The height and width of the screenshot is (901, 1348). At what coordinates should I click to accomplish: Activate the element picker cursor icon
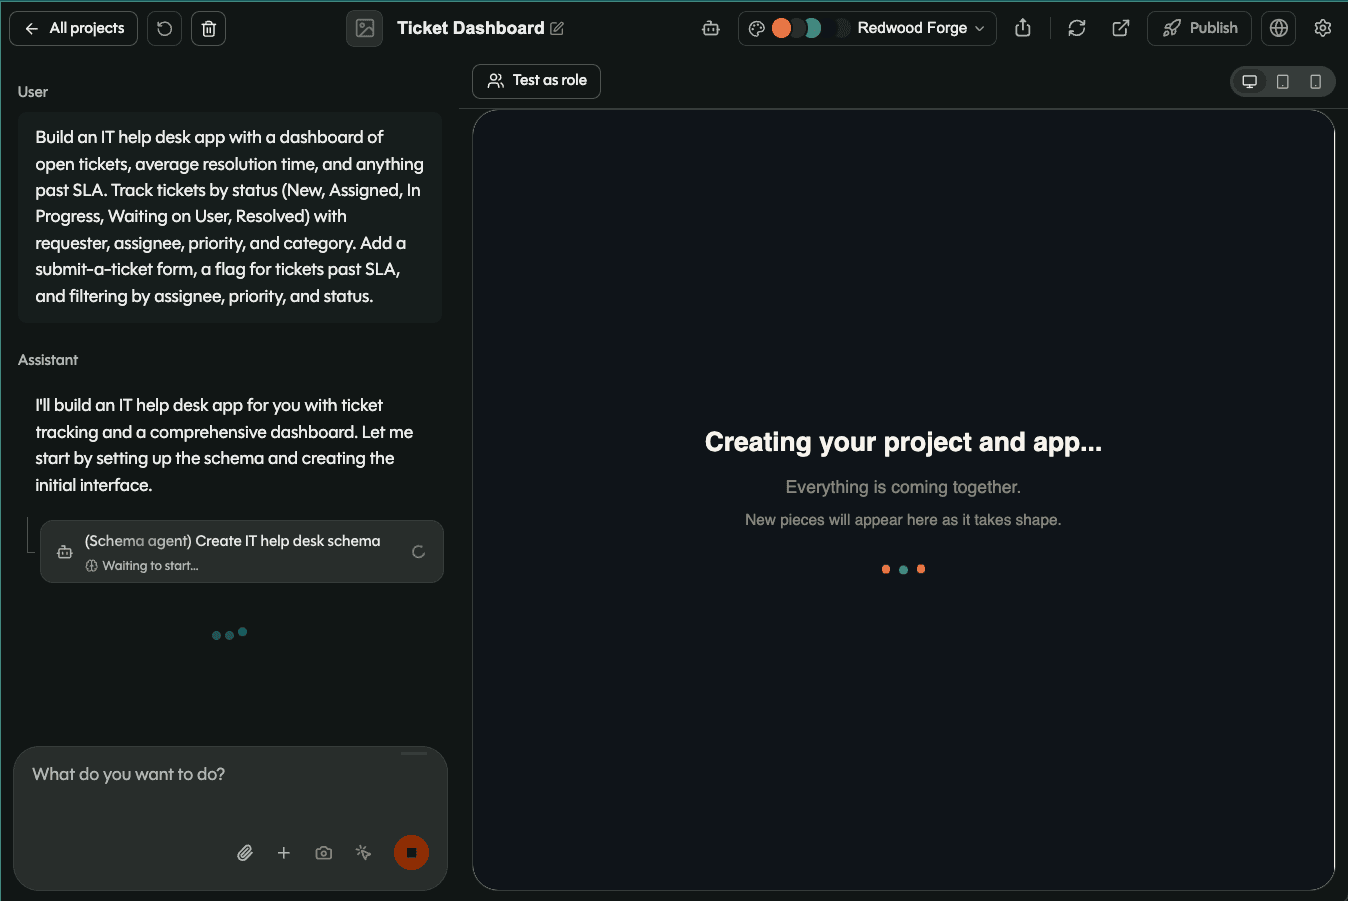(363, 853)
